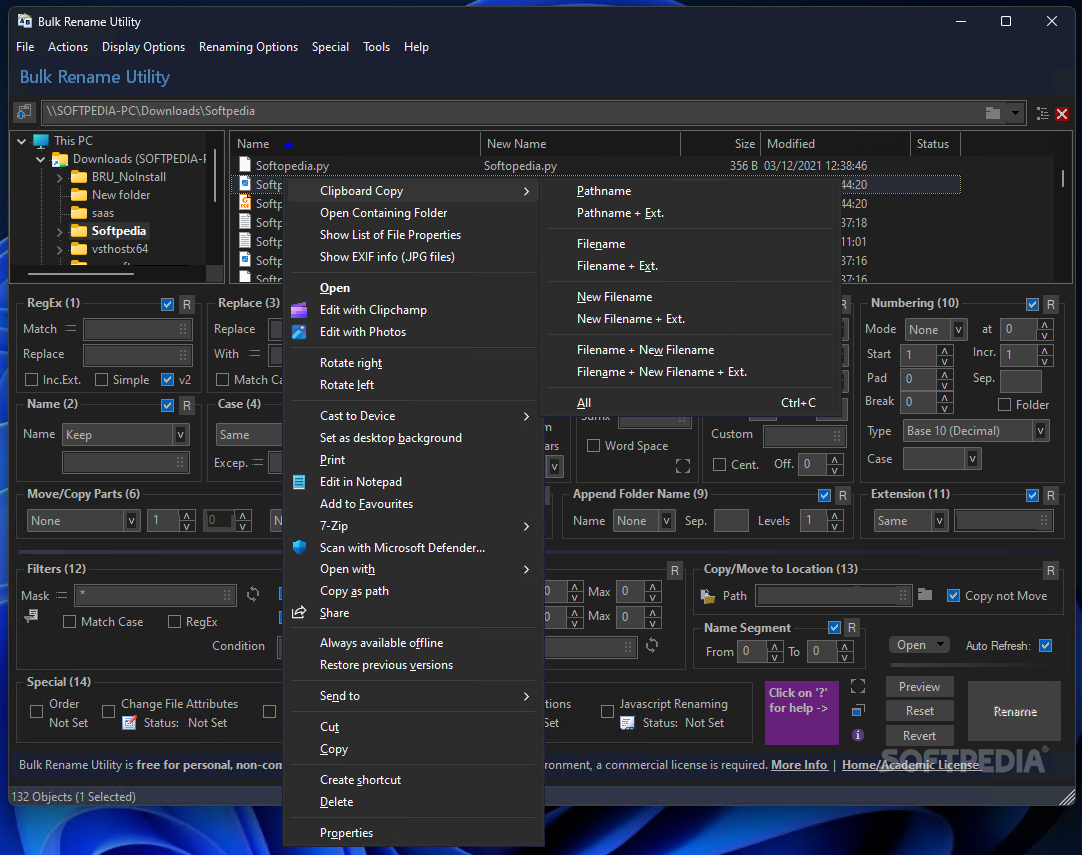Click the Photos icon beside Edit with Photos
Screen dimensions: 1082x855
click(299, 332)
